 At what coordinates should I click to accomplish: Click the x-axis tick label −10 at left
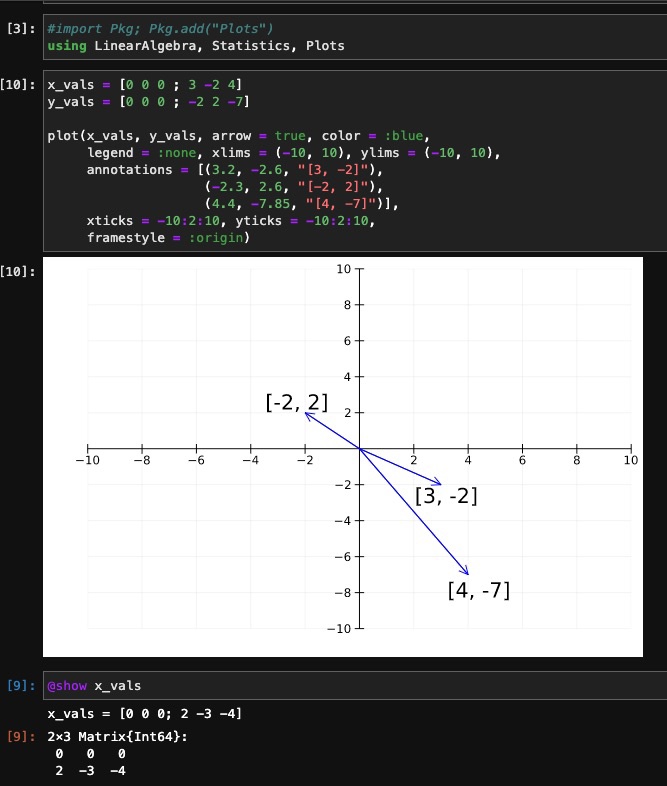click(88, 461)
